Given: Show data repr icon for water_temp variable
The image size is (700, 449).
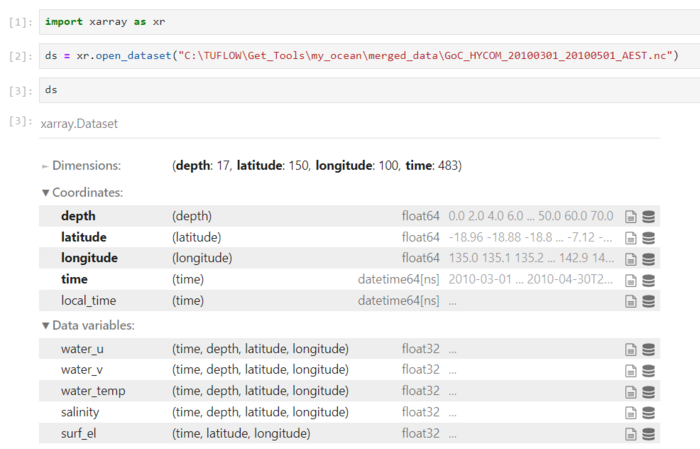Looking at the screenshot, I should (648, 392).
